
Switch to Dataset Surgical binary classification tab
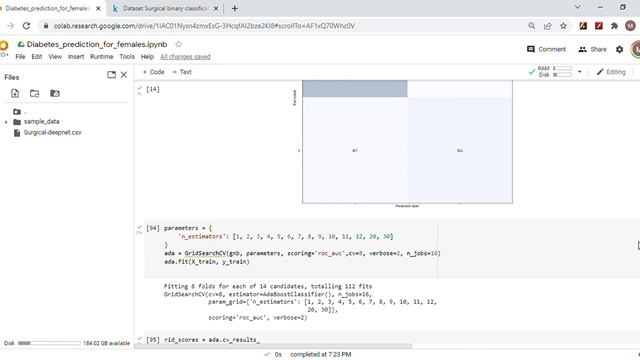[x=165, y=8]
